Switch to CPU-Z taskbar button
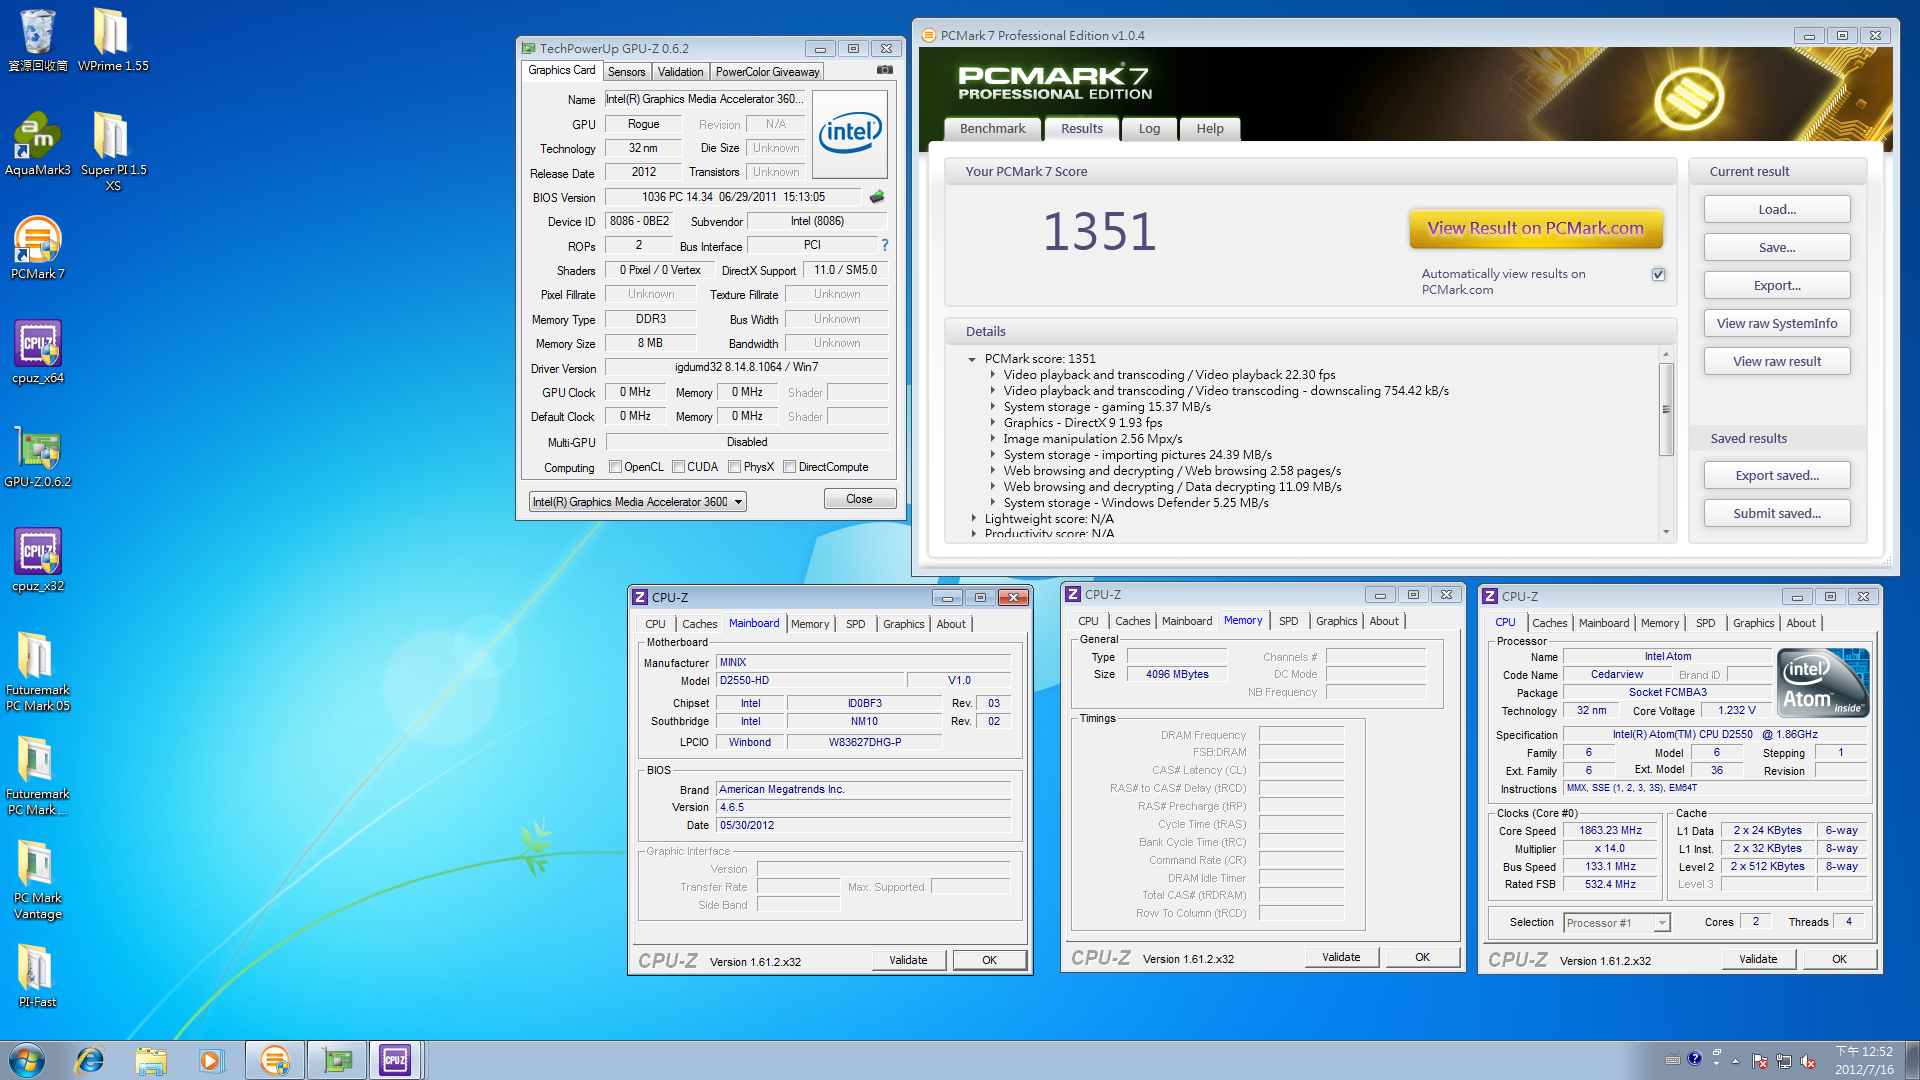The width and height of the screenshot is (1920, 1080). pyautogui.click(x=396, y=1060)
